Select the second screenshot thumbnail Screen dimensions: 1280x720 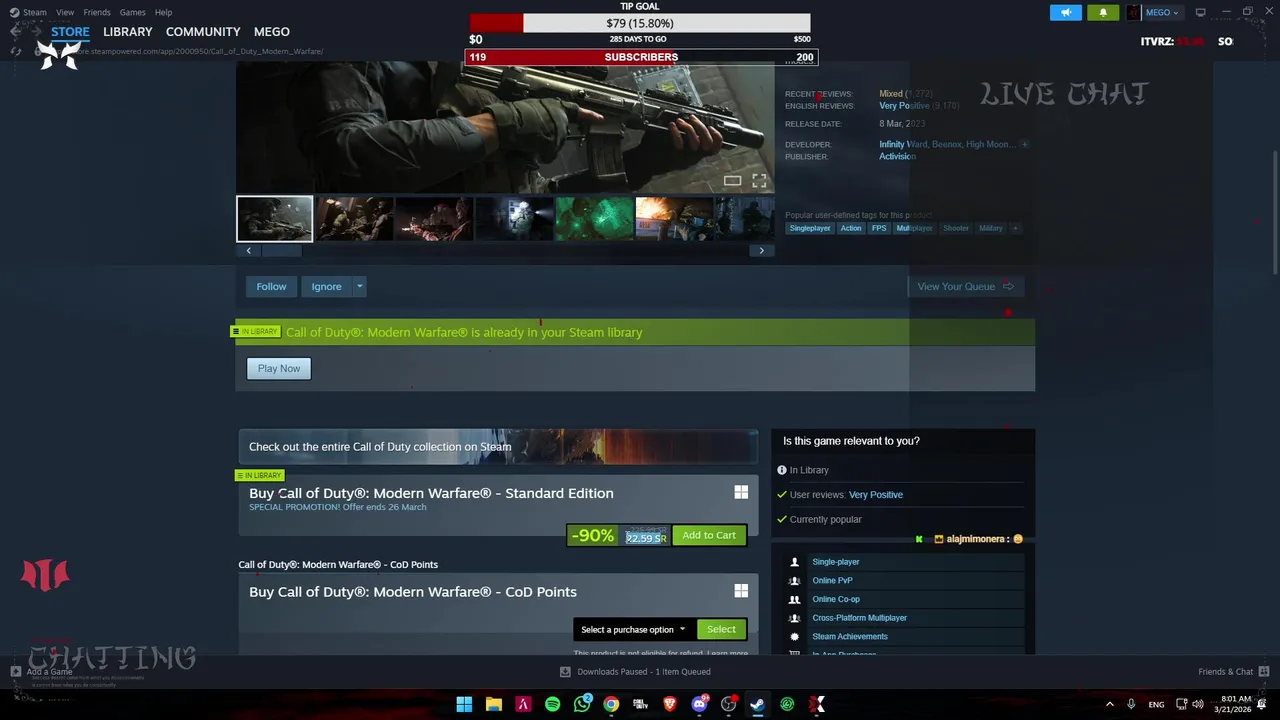click(354, 219)
